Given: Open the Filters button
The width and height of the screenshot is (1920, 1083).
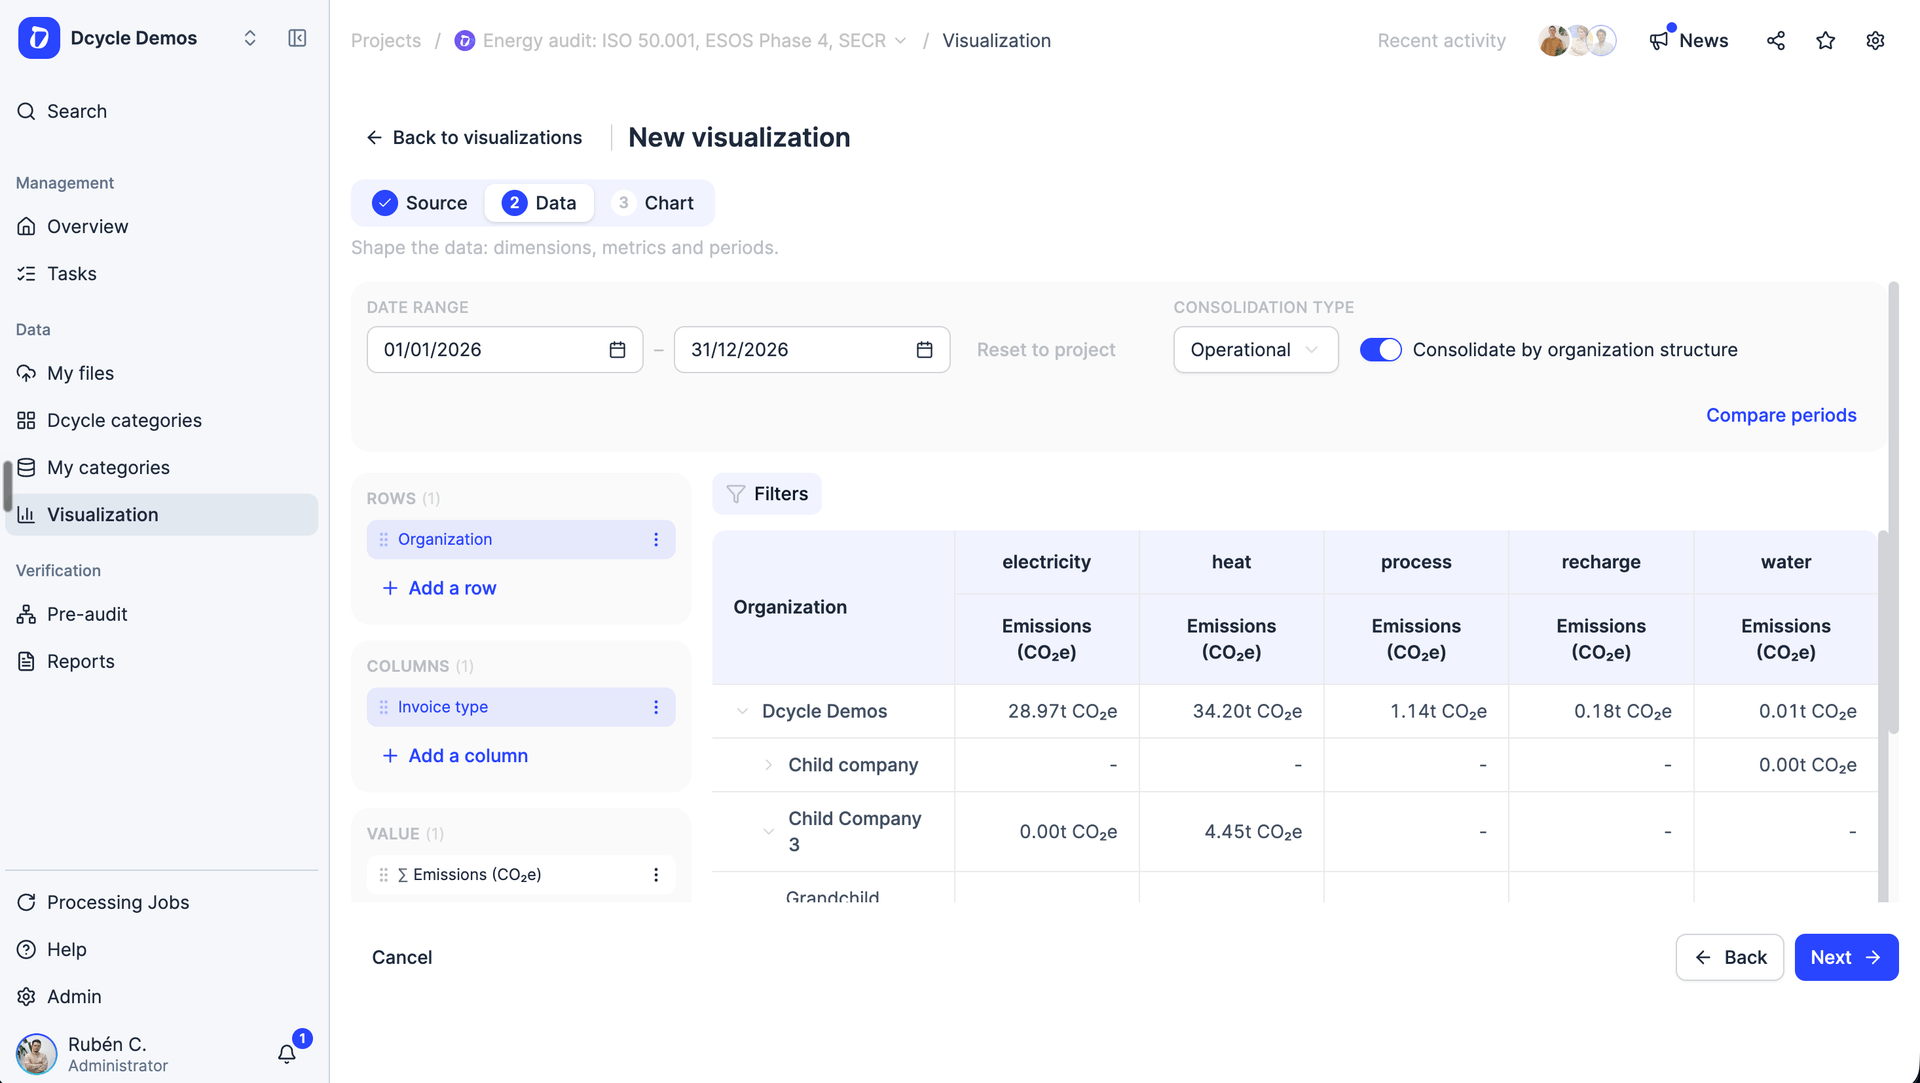Looking at the screenshot, I should pyautogui.click(x=767, y=494).
